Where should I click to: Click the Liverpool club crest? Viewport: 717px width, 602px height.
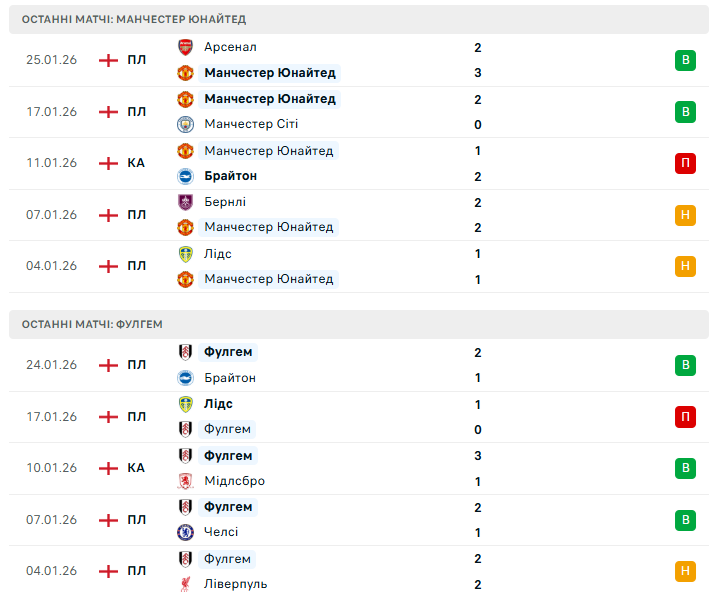pyautogui.click(x=185, y=584)
